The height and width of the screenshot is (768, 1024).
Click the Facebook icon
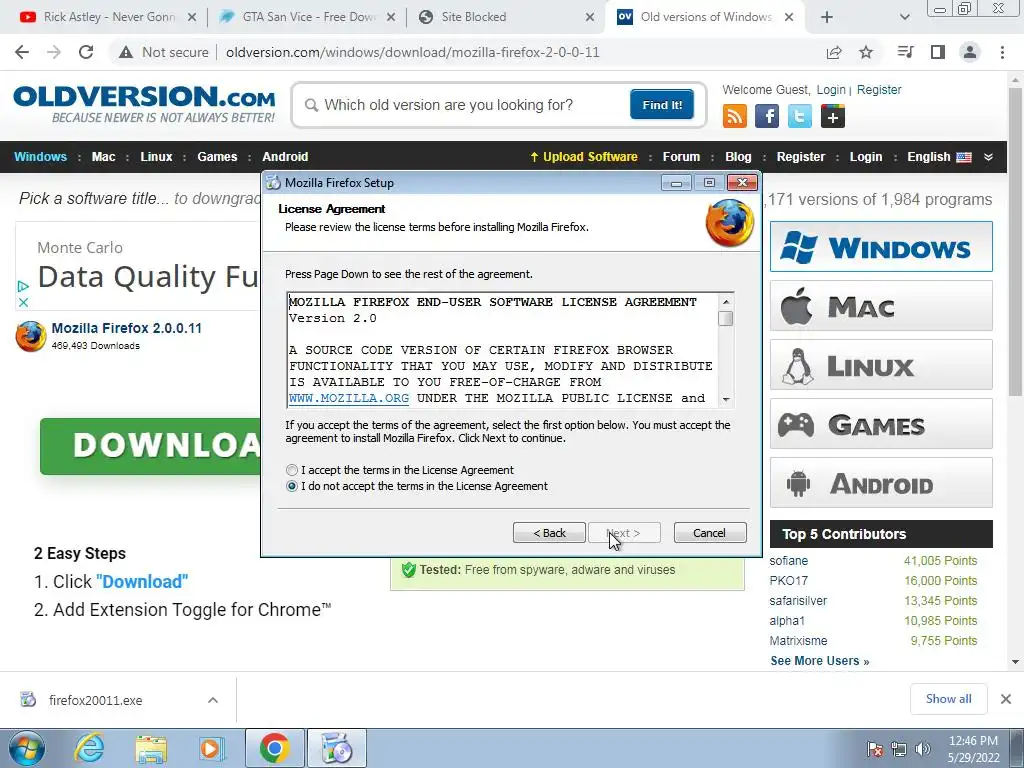[767, 116]
